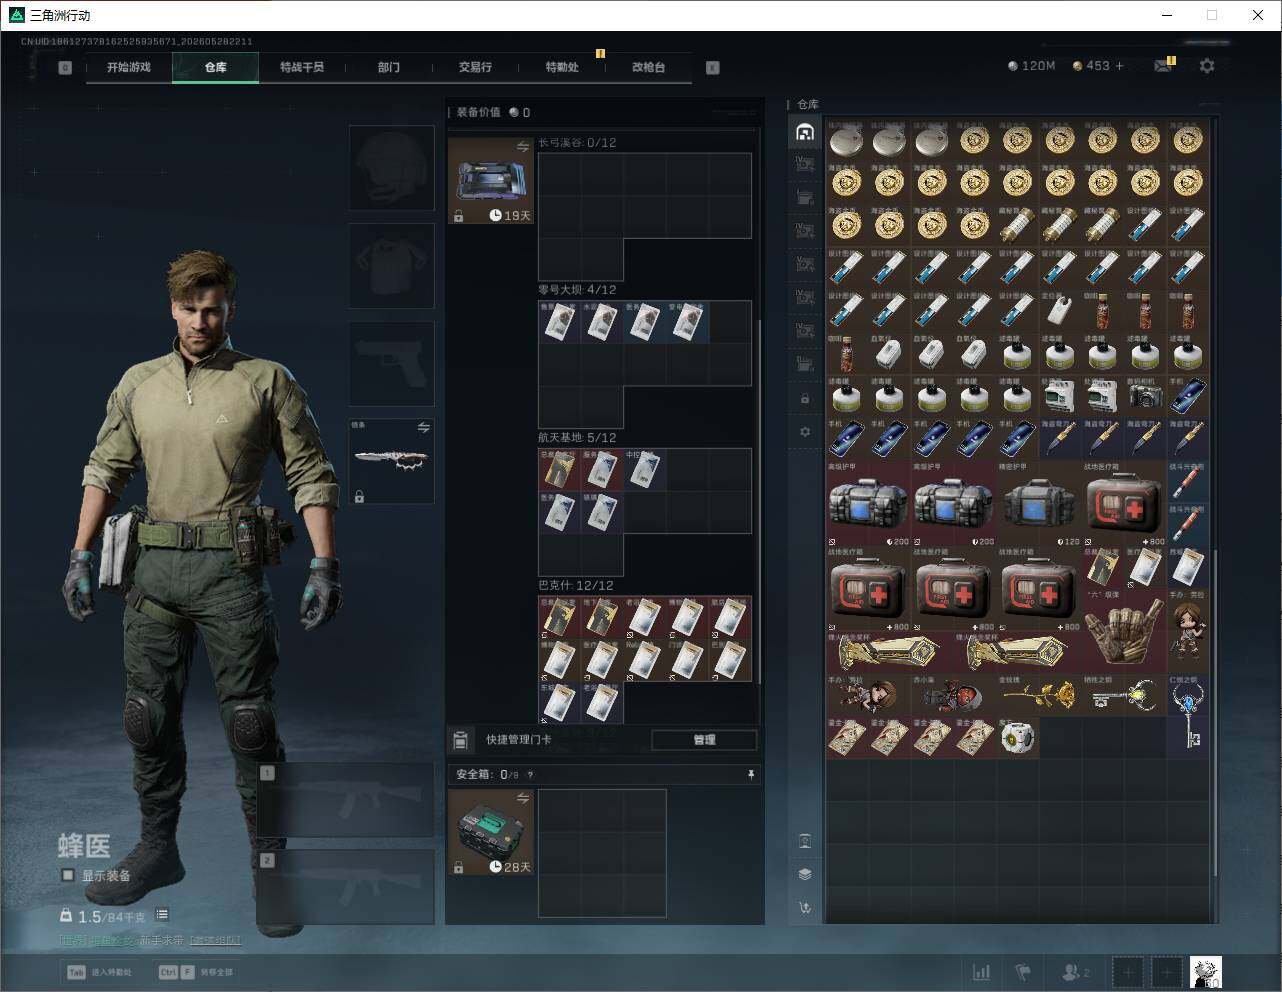Image resolution: width=1282 pixels, height=992 pixels.
Task: Select the 牺牲之钥 key item
Action: (x=1124, y=695)
